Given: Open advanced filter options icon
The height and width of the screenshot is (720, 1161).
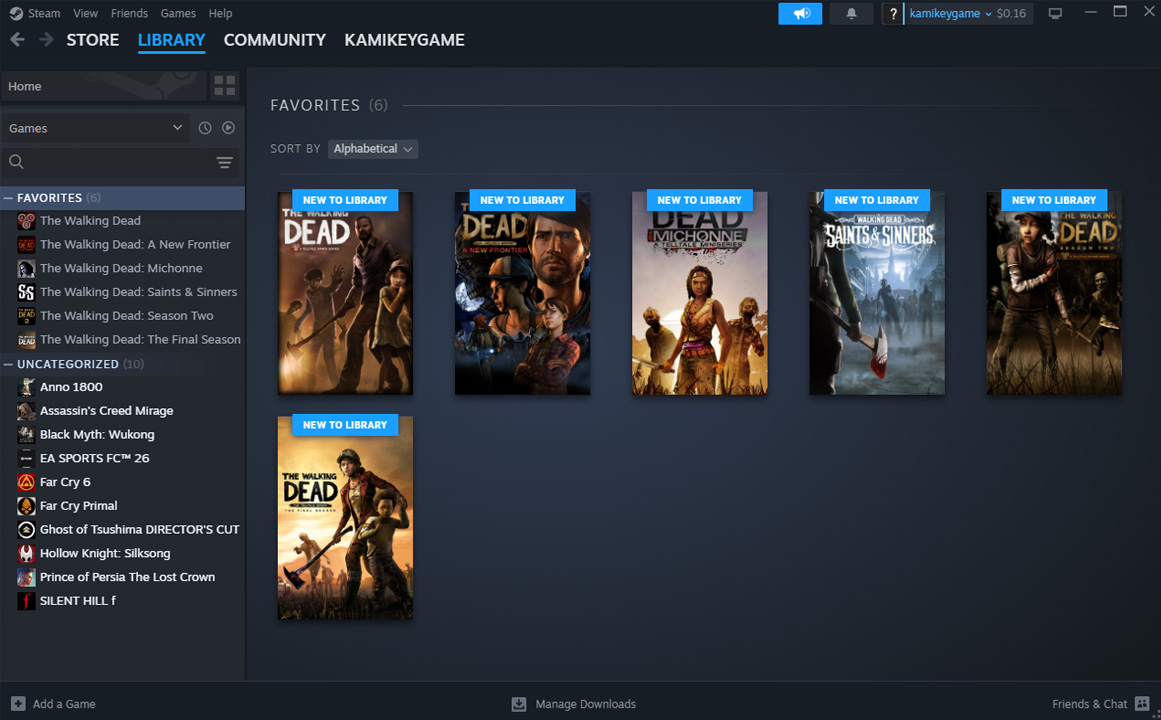Looking at the screenshot, I should [x=225, y=163].
